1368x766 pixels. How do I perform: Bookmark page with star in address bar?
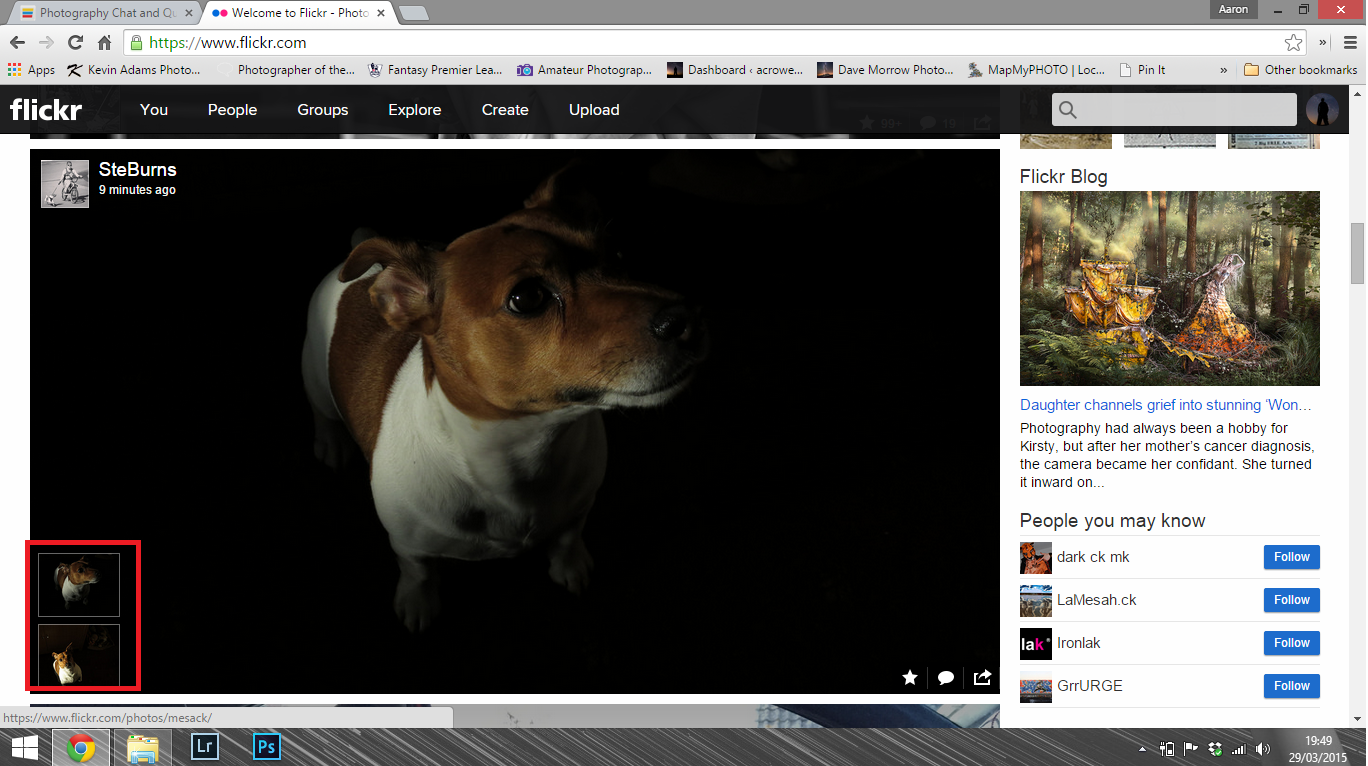click(x=1293, y=43)
